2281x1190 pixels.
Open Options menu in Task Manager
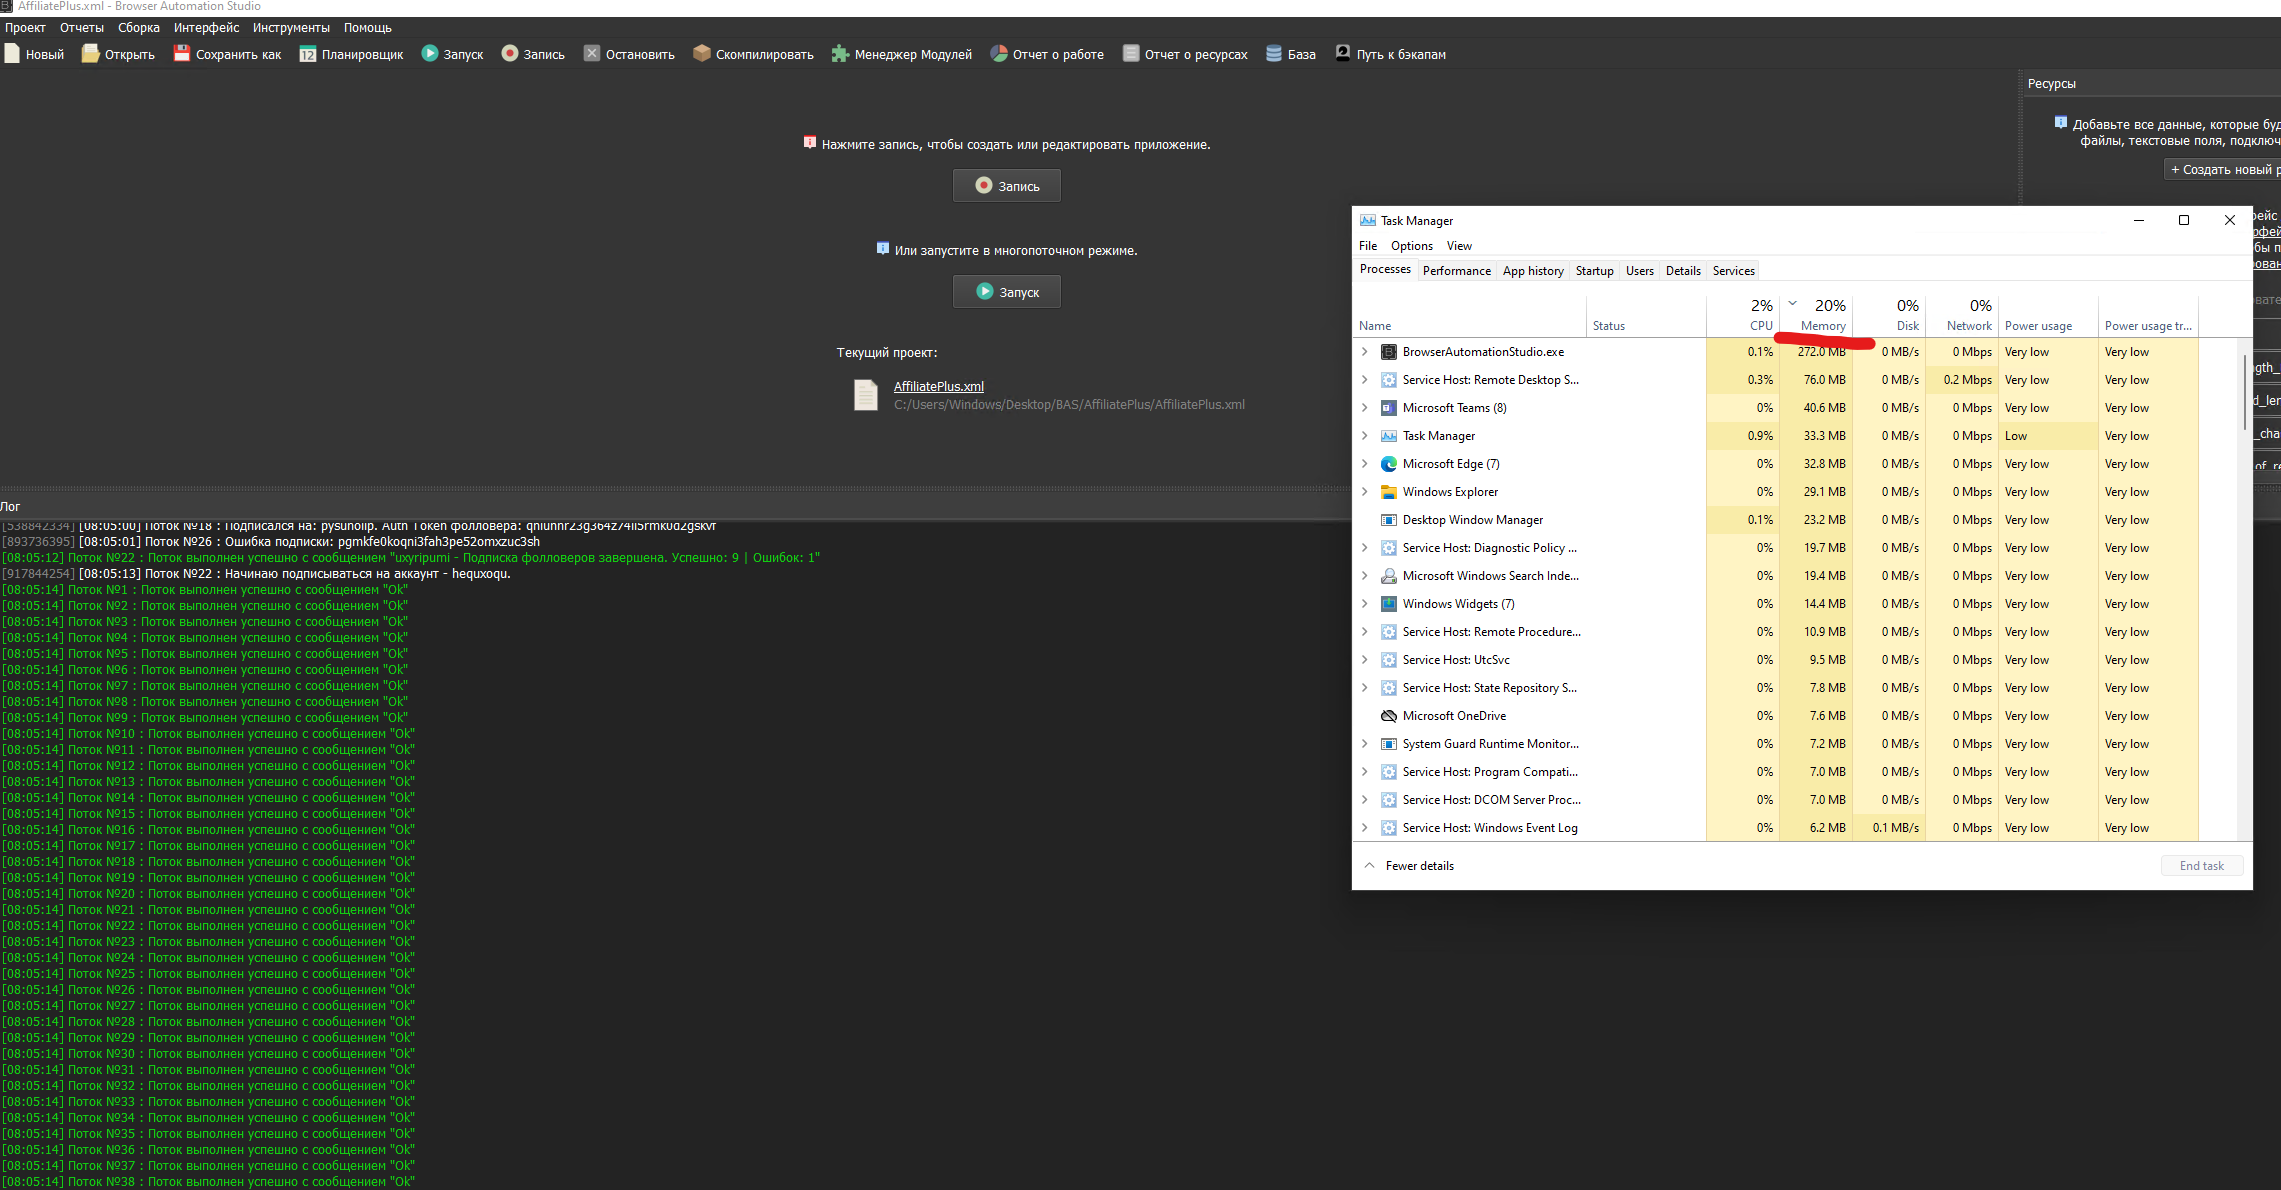pos(1411,246)
